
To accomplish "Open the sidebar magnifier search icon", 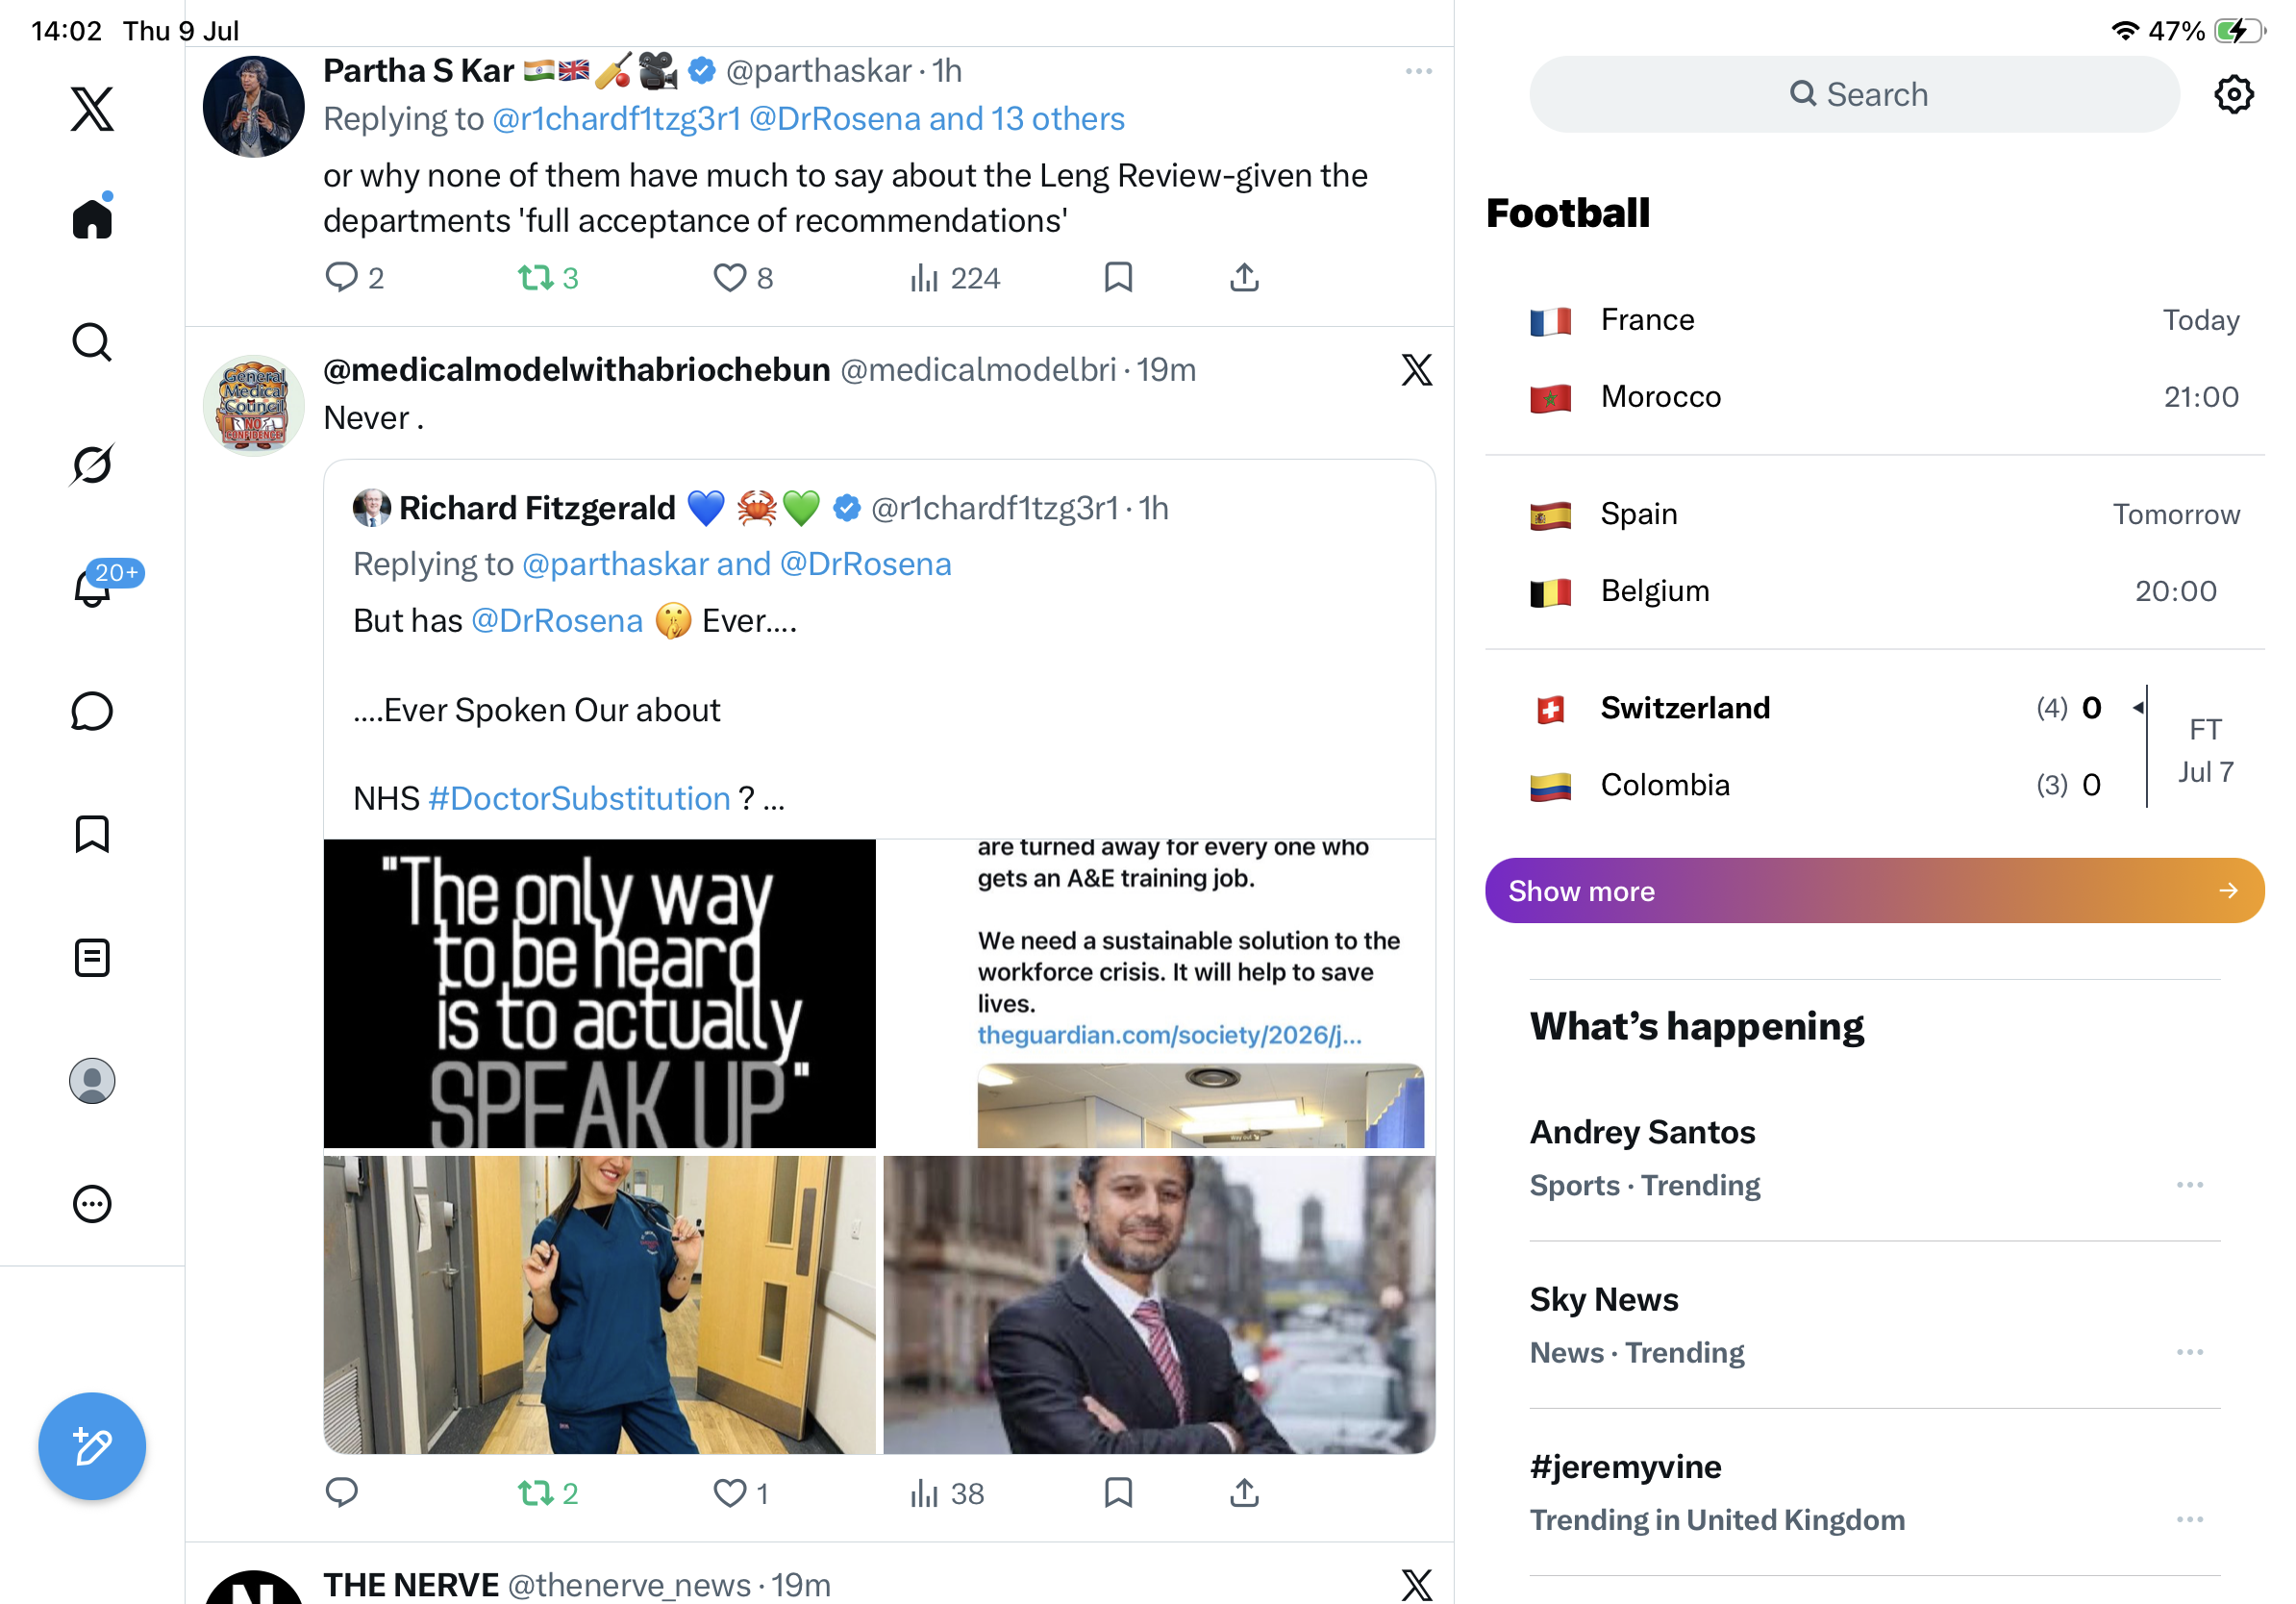I will click(92, 342).
